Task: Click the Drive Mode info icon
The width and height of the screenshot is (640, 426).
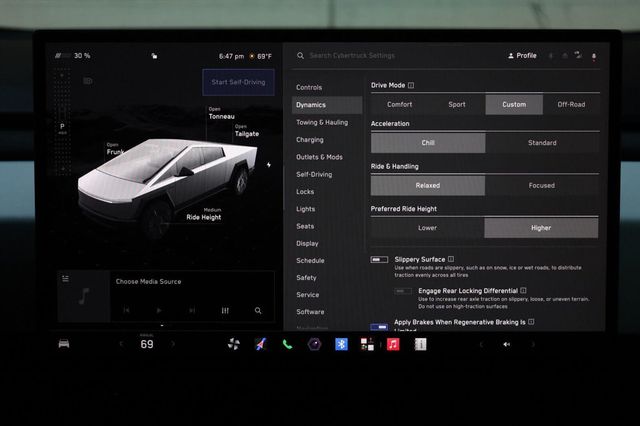Action: coord(411,85)
